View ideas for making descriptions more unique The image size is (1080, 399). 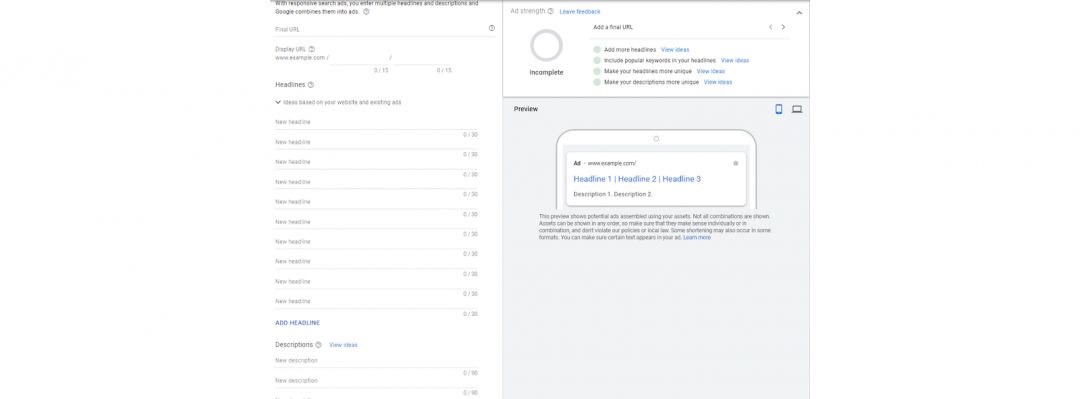(x=718, y=82)
